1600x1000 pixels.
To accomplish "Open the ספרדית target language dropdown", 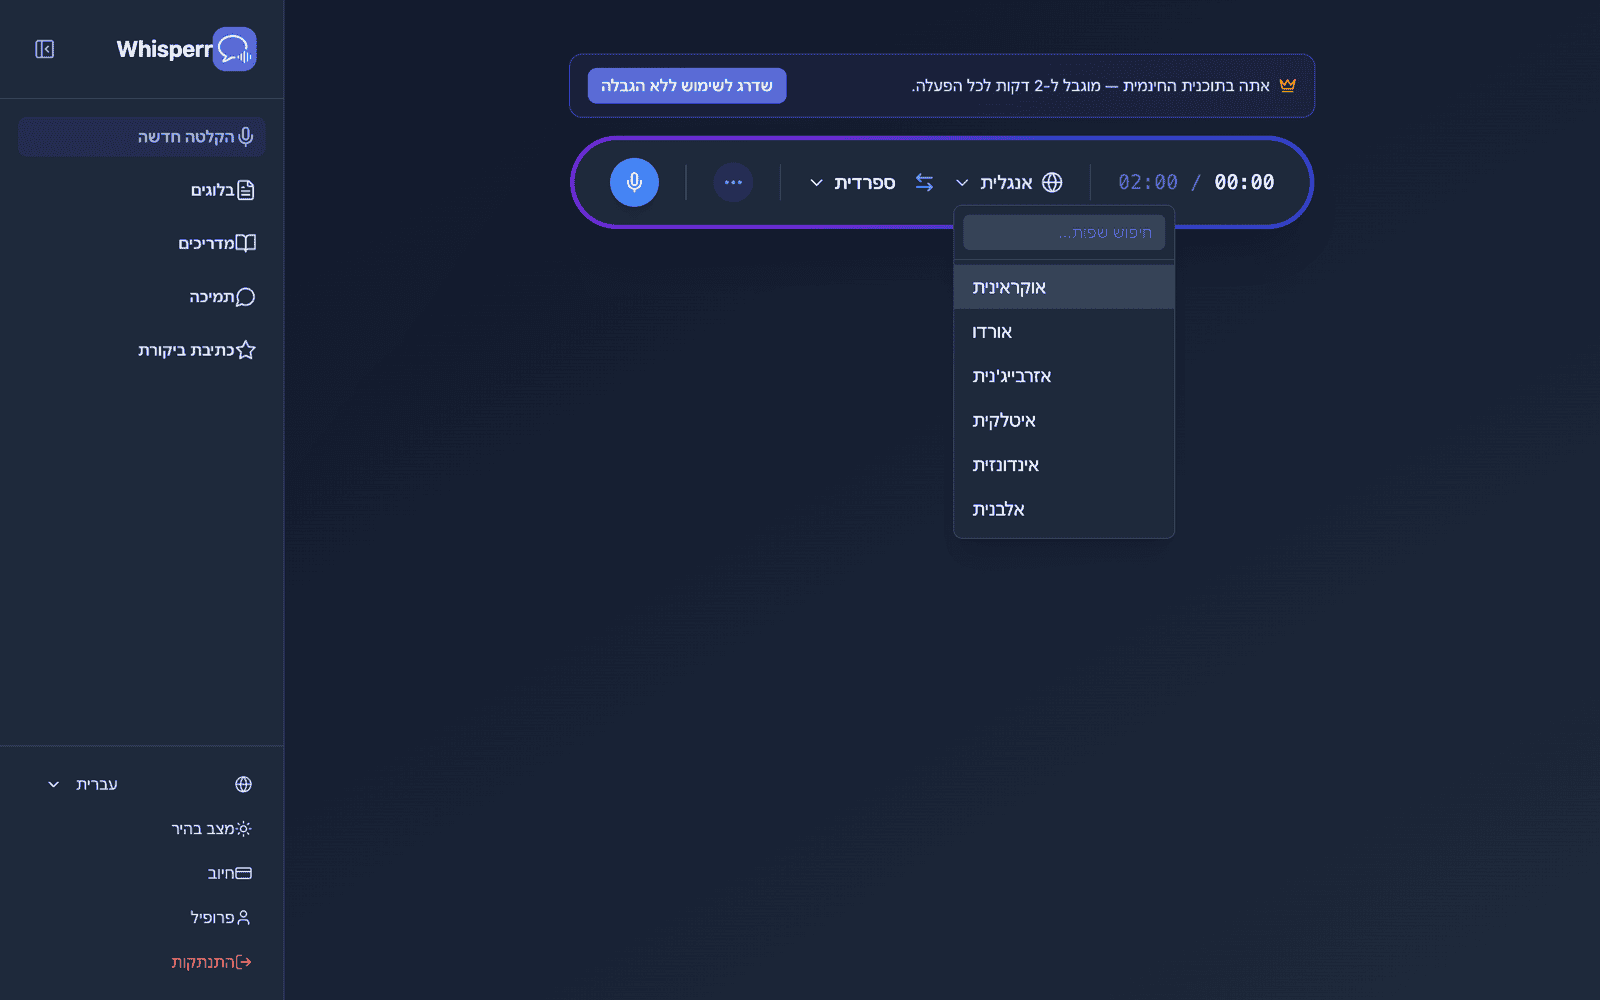I will click(852, 183).
